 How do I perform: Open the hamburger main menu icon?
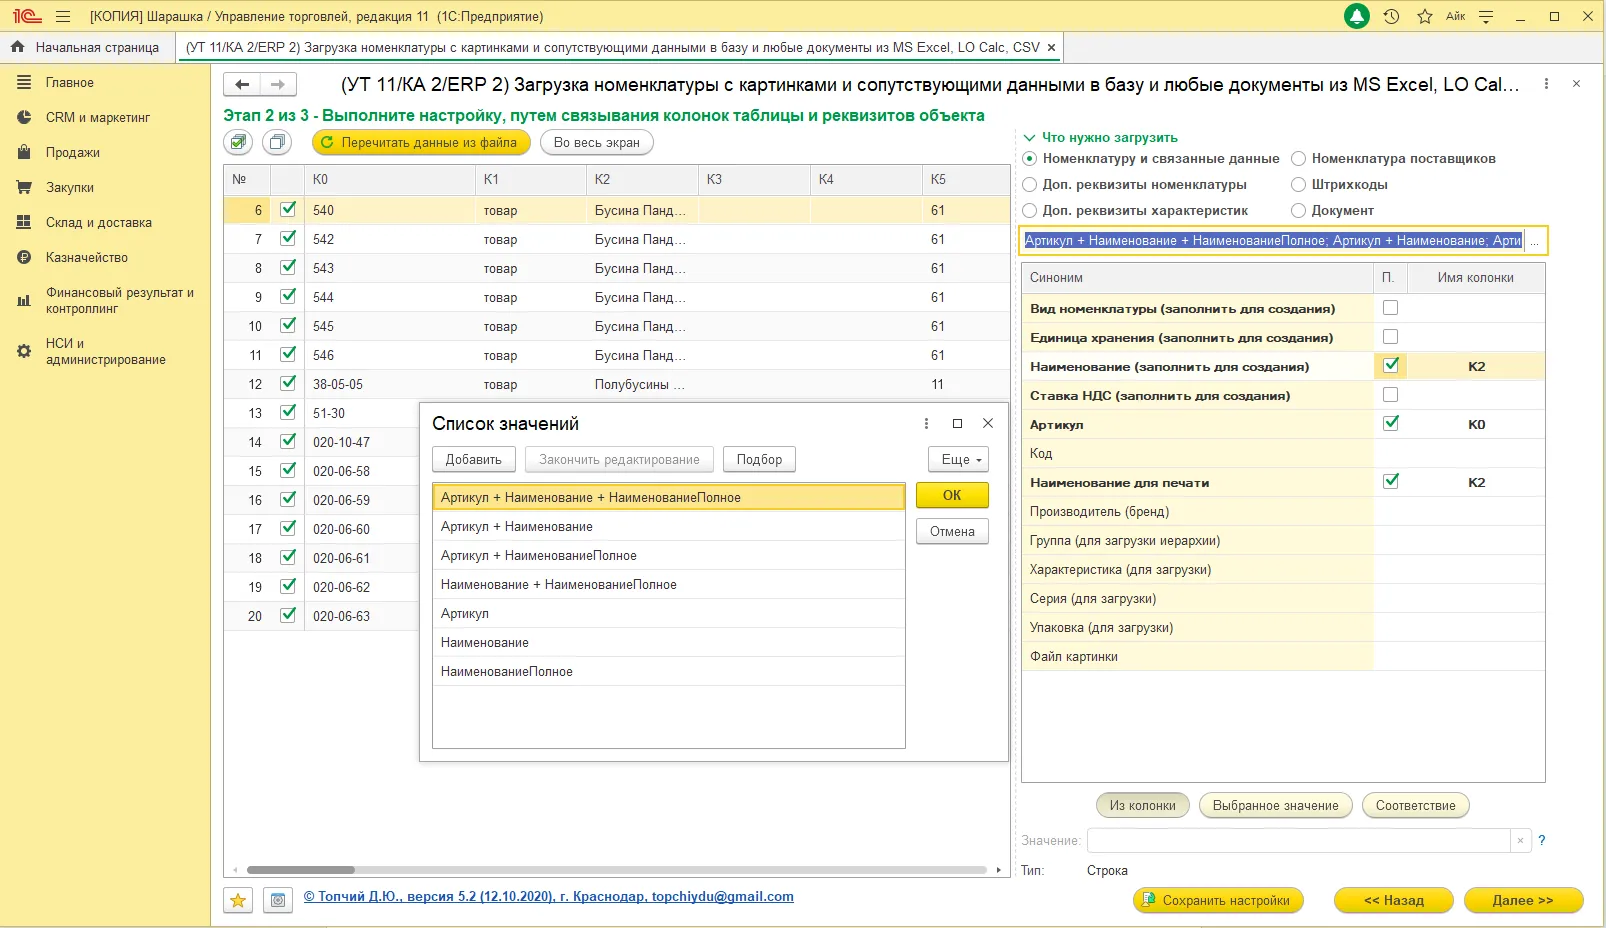tap(63, 17)
